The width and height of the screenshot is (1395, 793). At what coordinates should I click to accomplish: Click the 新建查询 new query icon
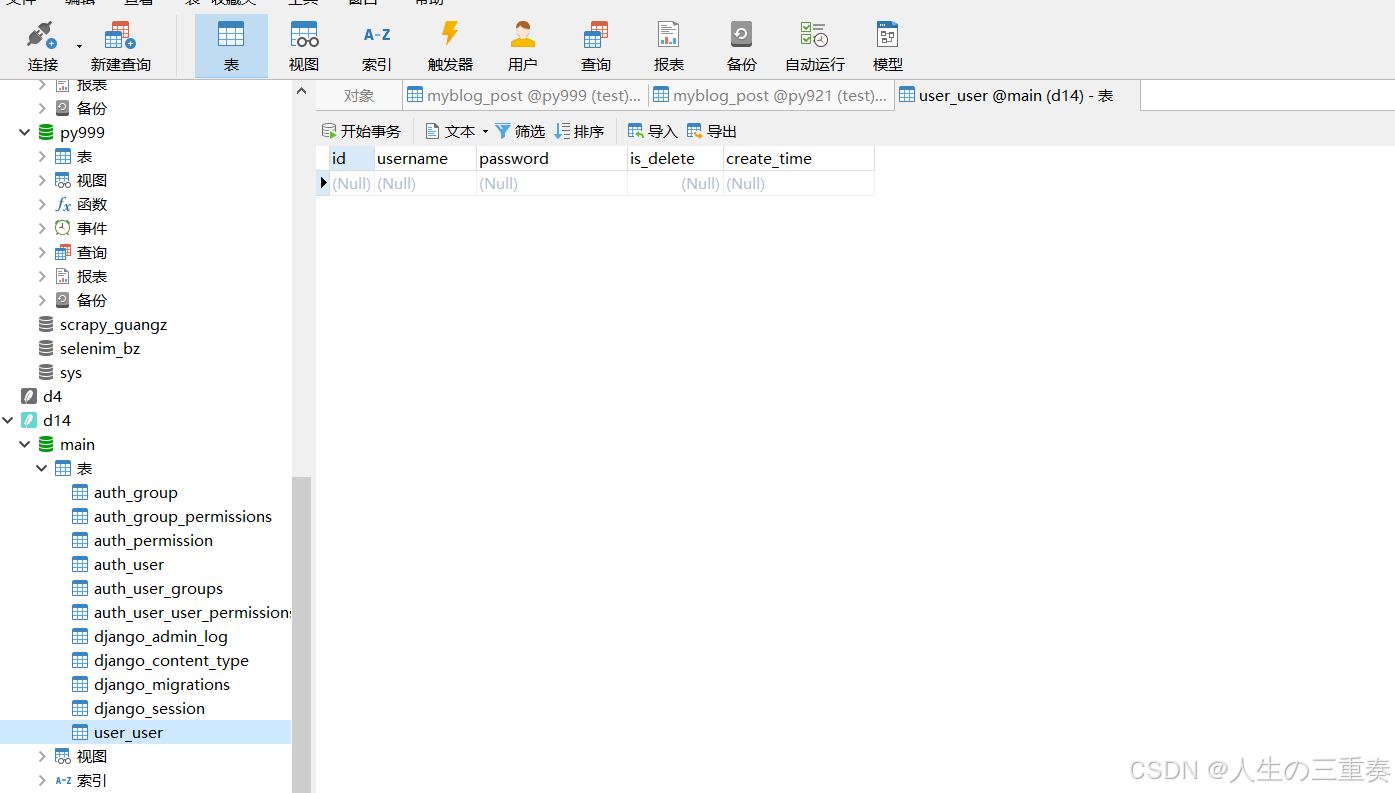[x=120, y=36]
